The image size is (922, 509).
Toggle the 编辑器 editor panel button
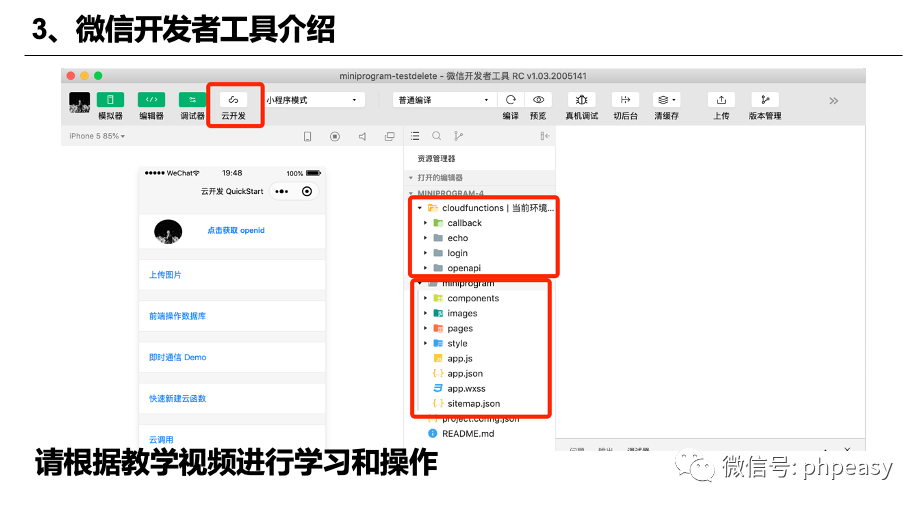pyautogui.click(x=151, y=100)
